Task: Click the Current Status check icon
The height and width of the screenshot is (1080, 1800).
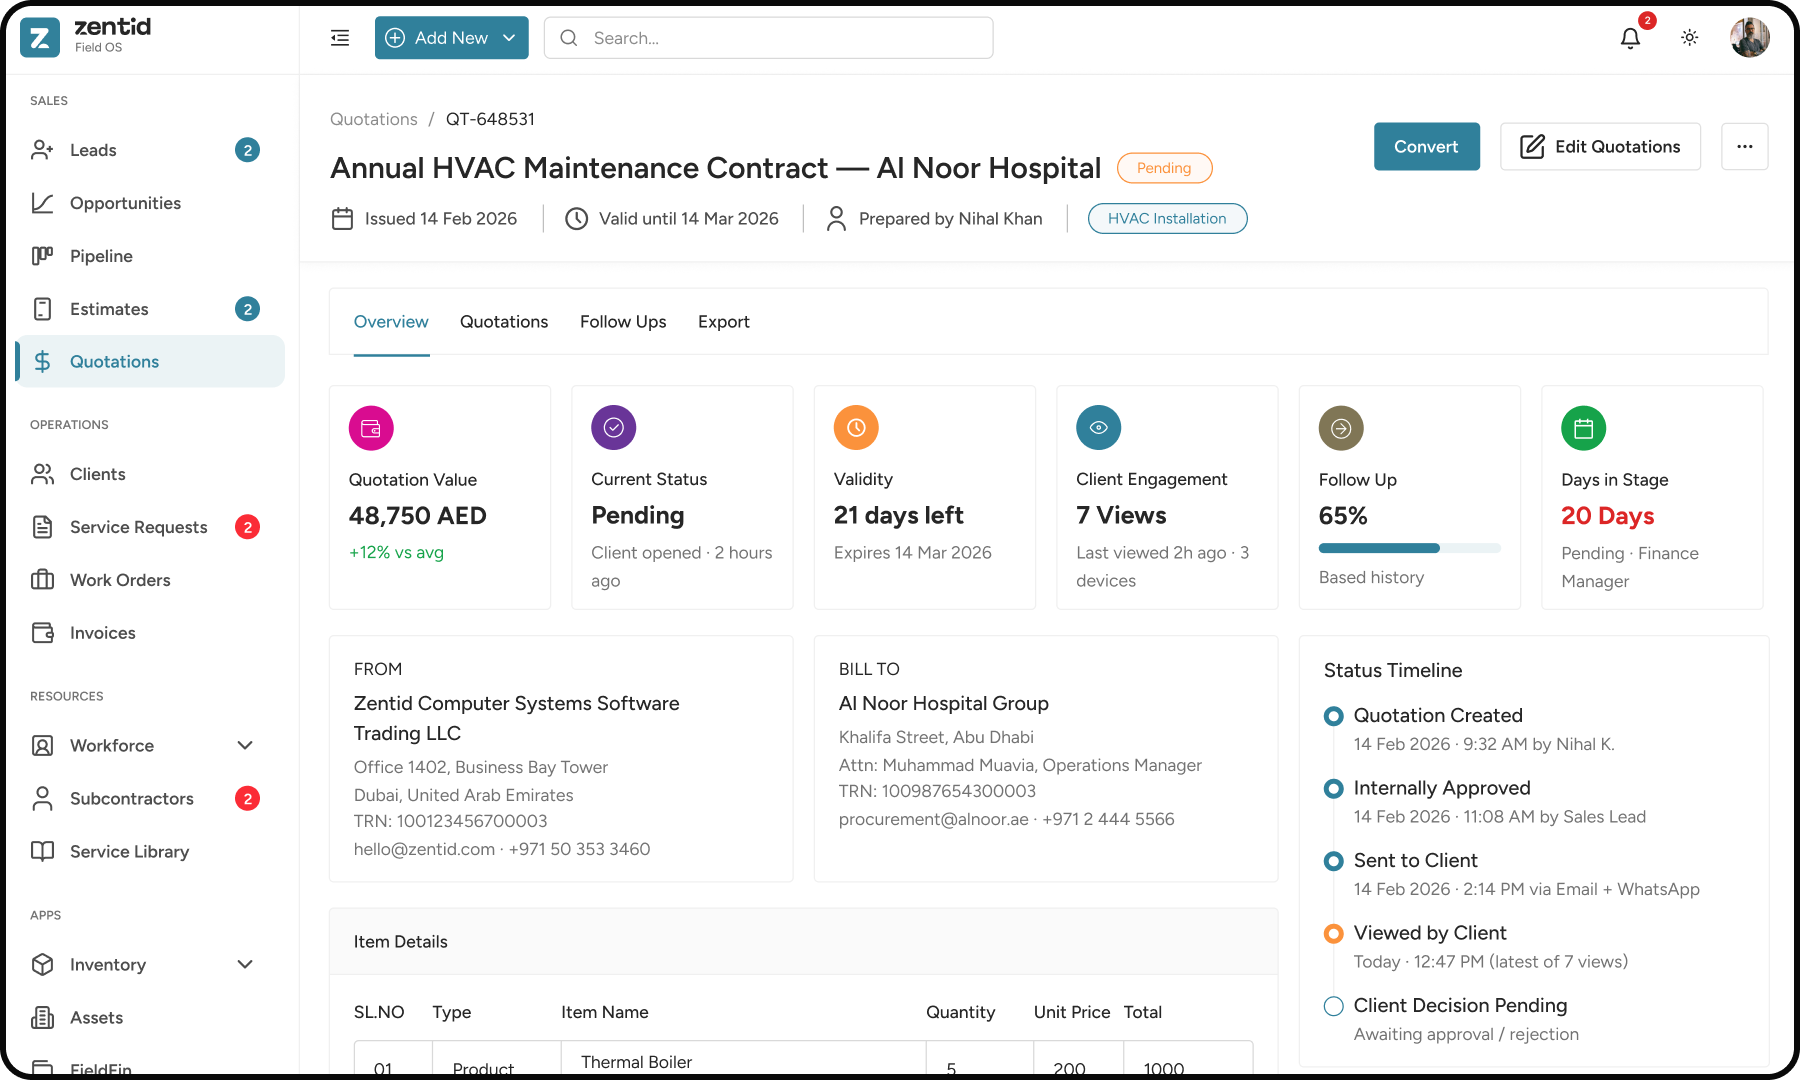Action: 614,428
